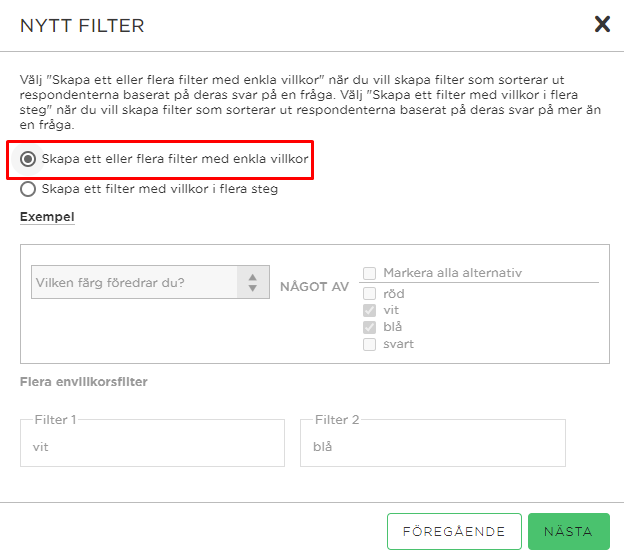The image size is (624, 554).
Task: Click the Filter 2 box containing 'blå'
Action: point(433,443)
